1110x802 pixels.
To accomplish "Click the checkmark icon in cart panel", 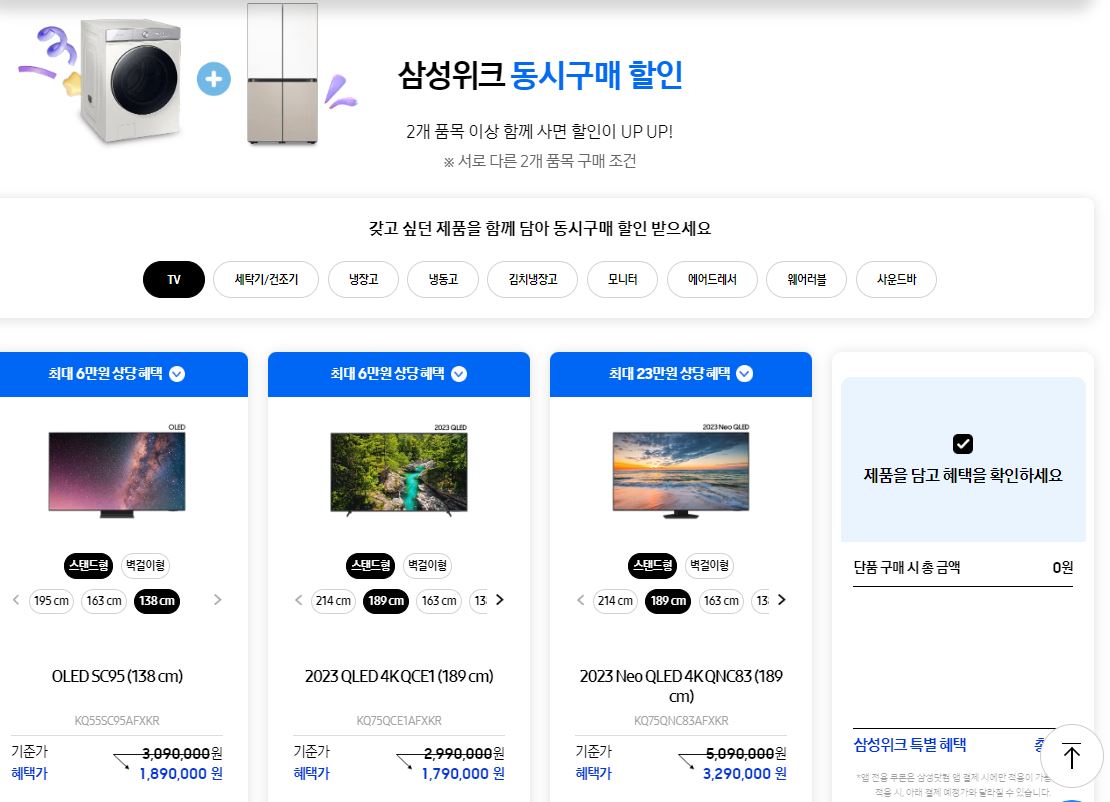I will (x=963, y=444).
